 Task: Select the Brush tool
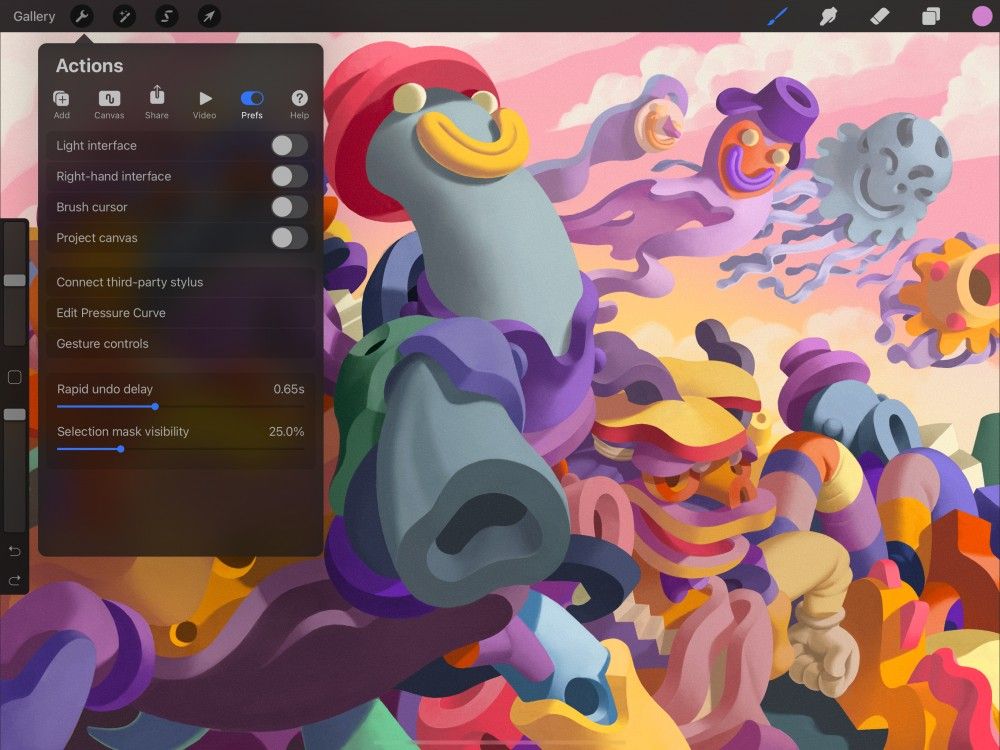tap(777, 16)
